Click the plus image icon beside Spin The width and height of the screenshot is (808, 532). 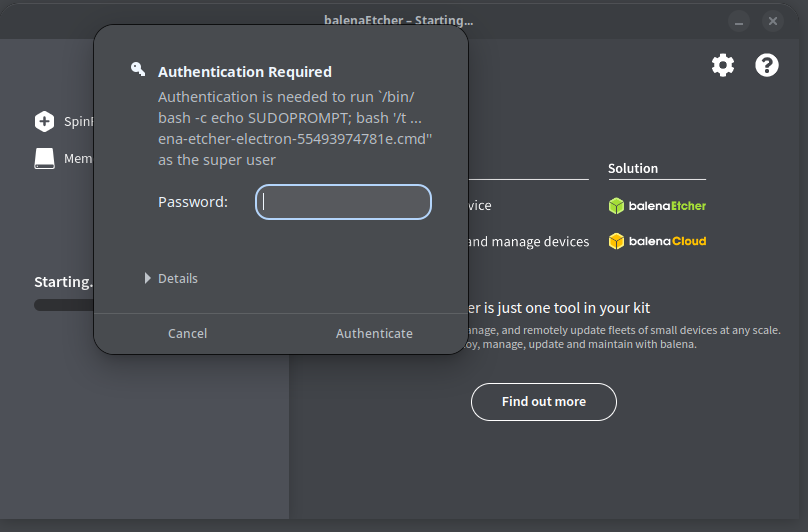point(44,122)
